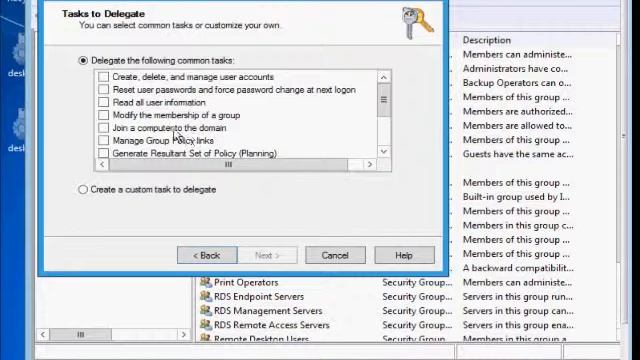Screen dimensions: 640x360
Task: Click 'Administrators have co...' description text
Action: tap(515, 69)
